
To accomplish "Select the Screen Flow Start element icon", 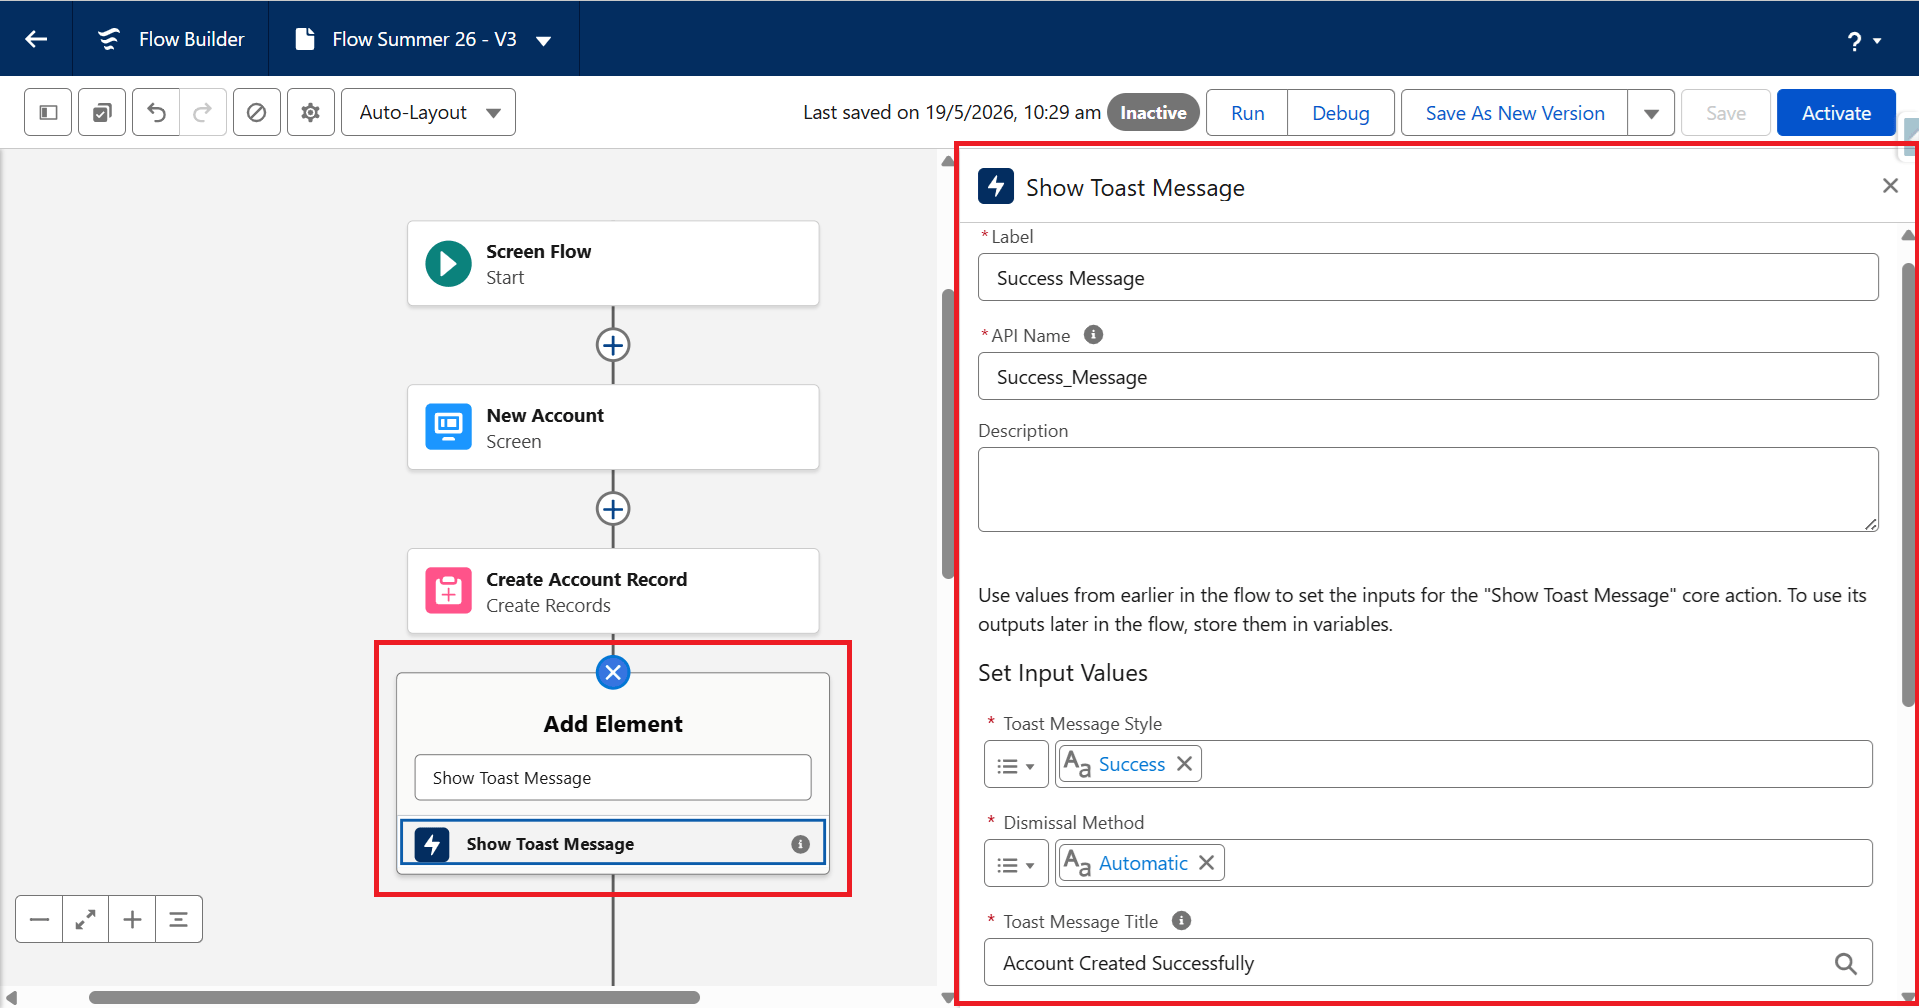I will click(448, 264).
